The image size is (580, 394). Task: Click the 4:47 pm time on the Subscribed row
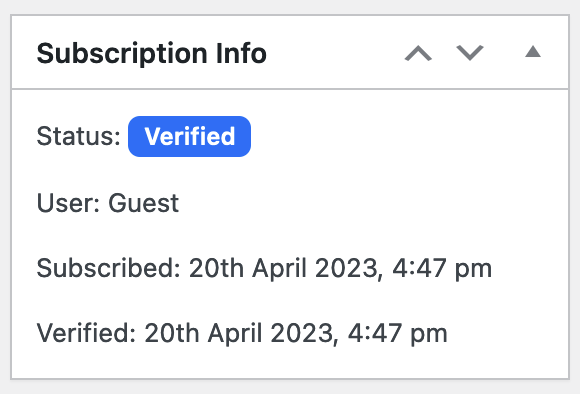click(442, 269)
